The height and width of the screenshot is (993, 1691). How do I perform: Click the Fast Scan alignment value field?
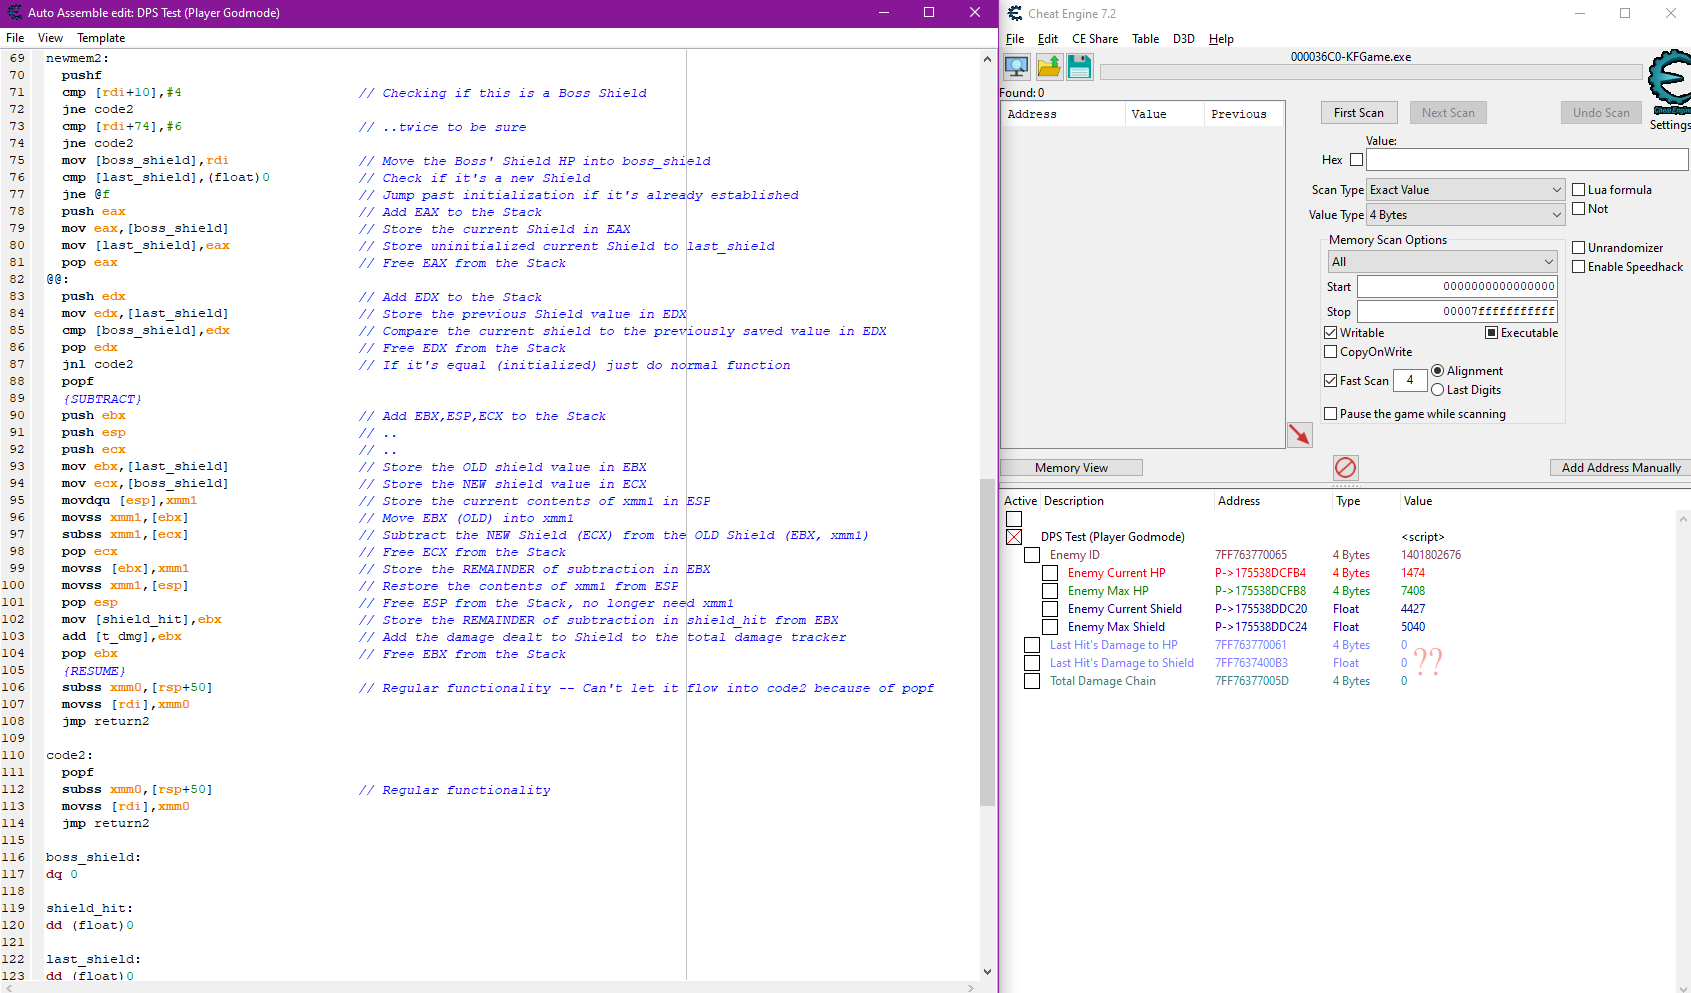click(x=1410, y=381)
